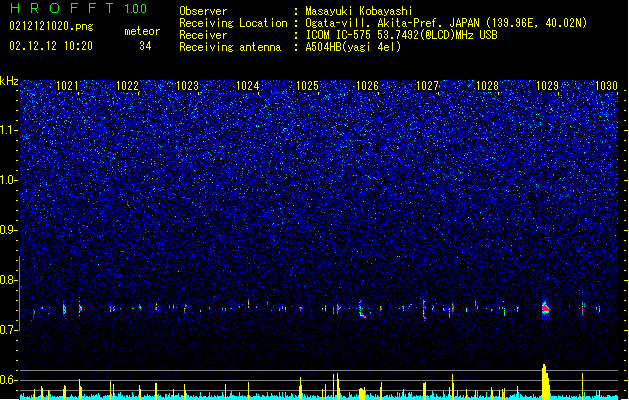629x400 pixels.
Task: Click the strong meteor echo below 1029
Action: 545,309
